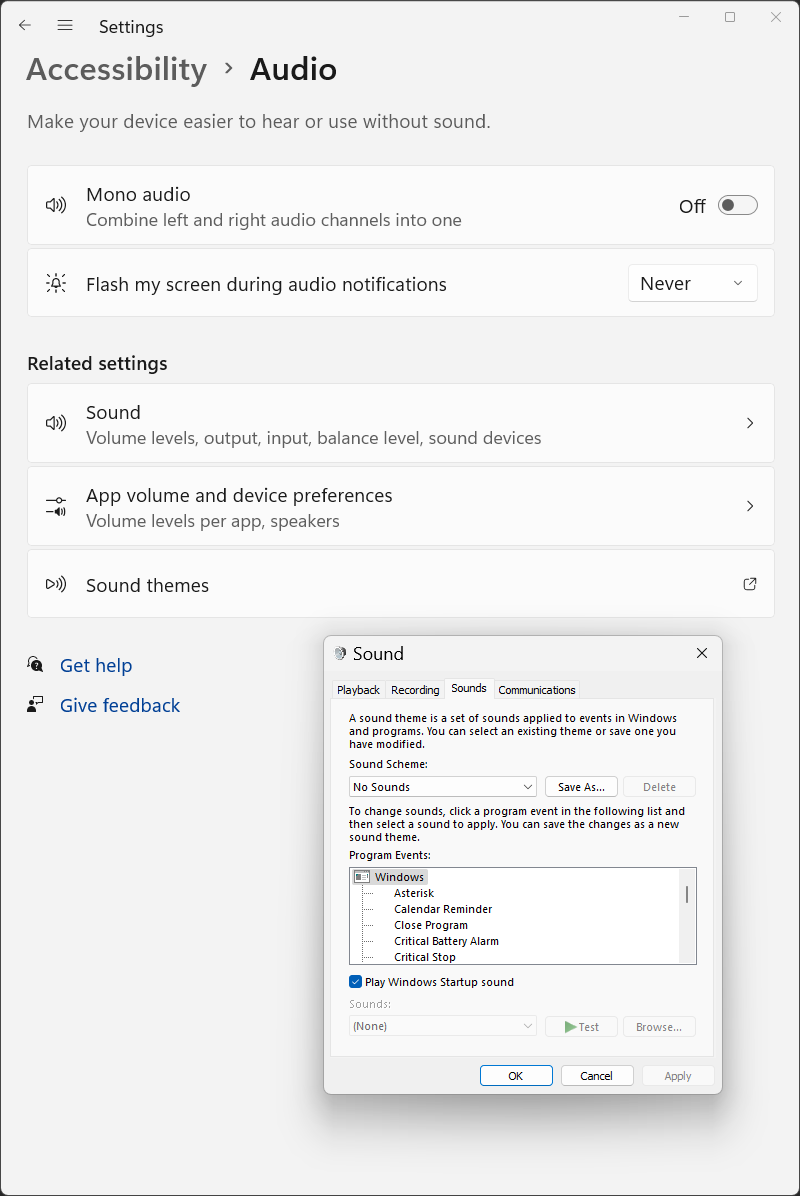Uncheck Play Windows Startup sound checkbox

pyautogui.click(x=356, y=982)
